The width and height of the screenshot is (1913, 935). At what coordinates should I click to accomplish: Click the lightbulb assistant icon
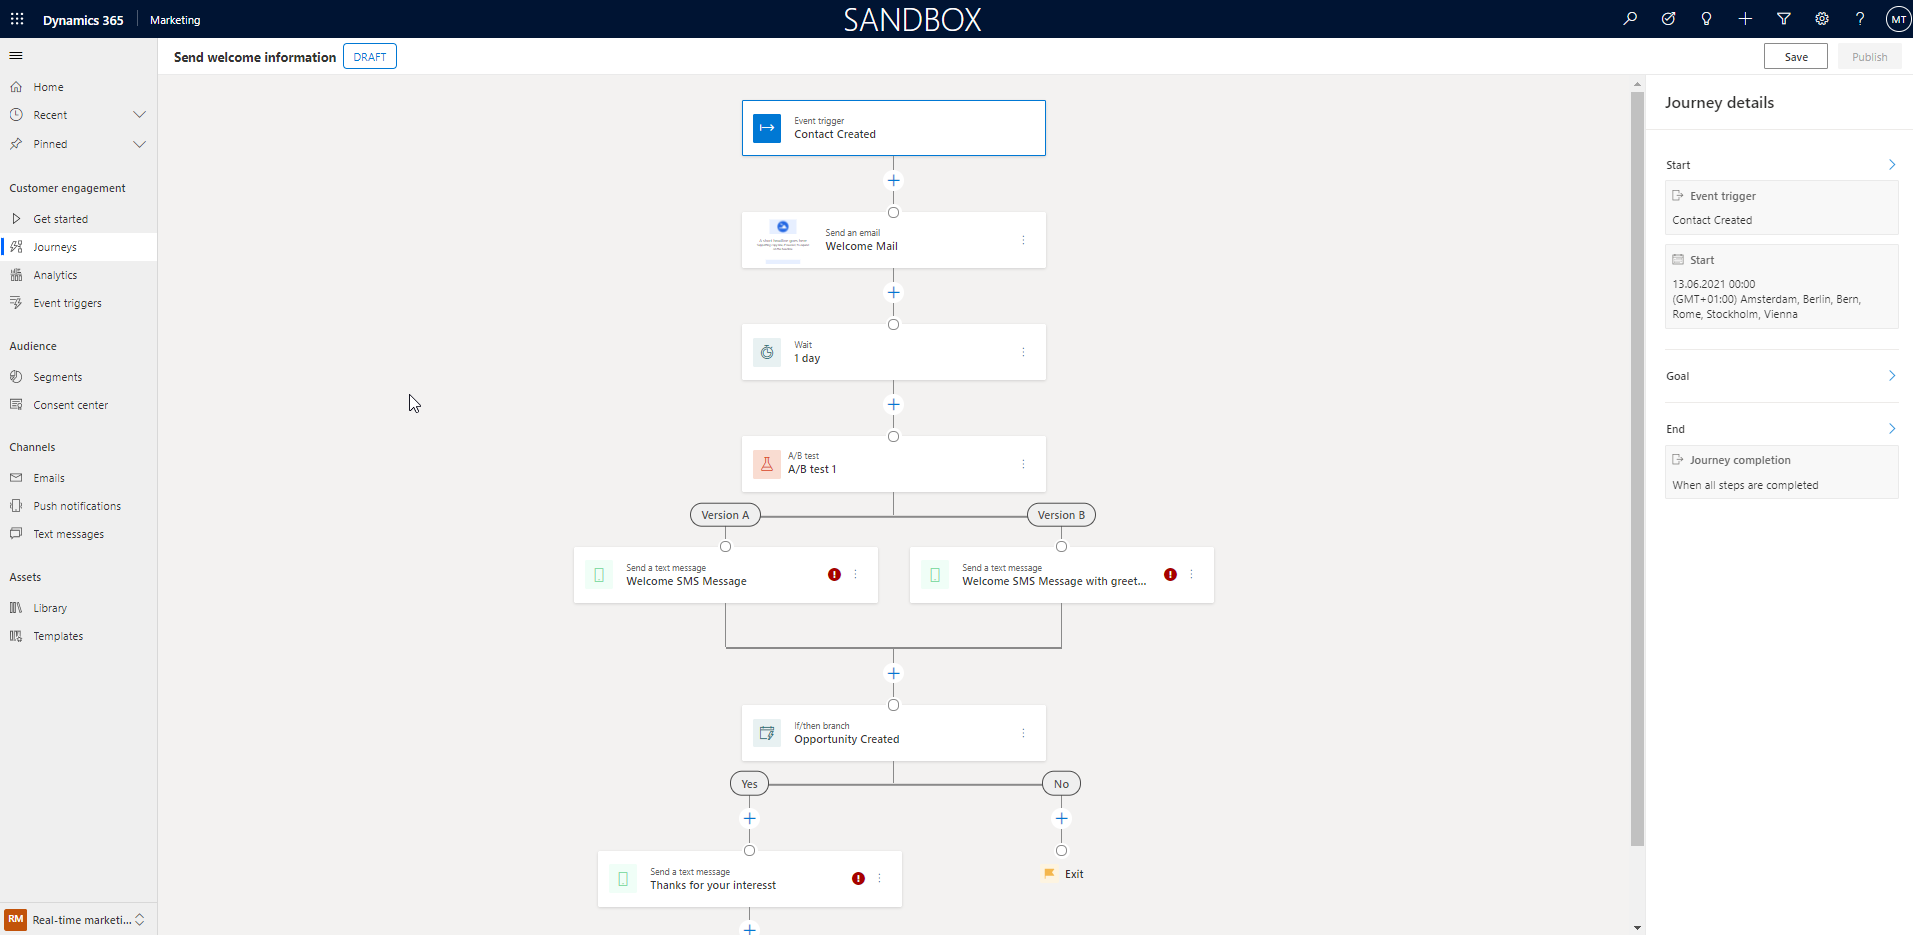pyautogui.click(x=1706, y=19)
